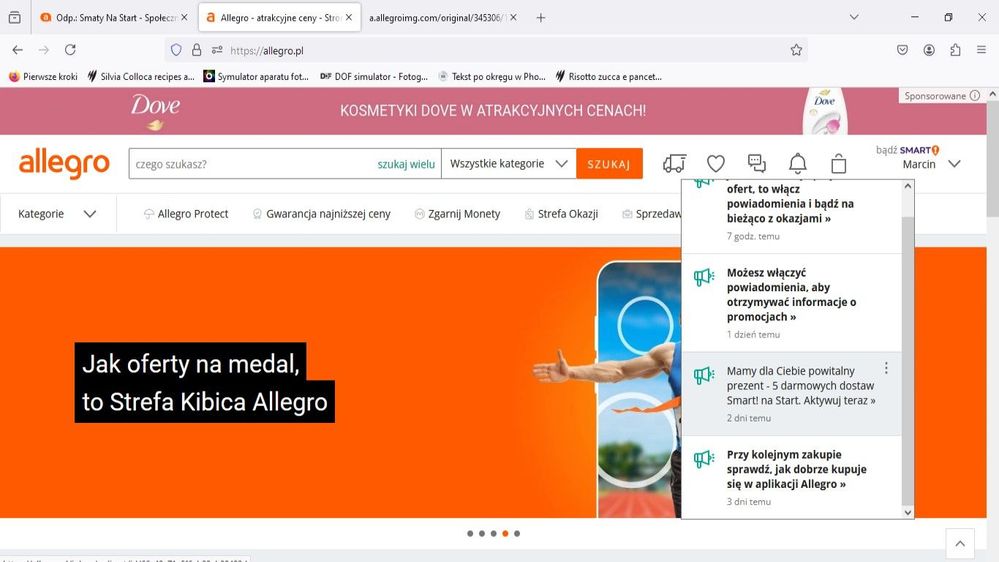
Task: Open a new tab with plus button
Action: [540, 18]
